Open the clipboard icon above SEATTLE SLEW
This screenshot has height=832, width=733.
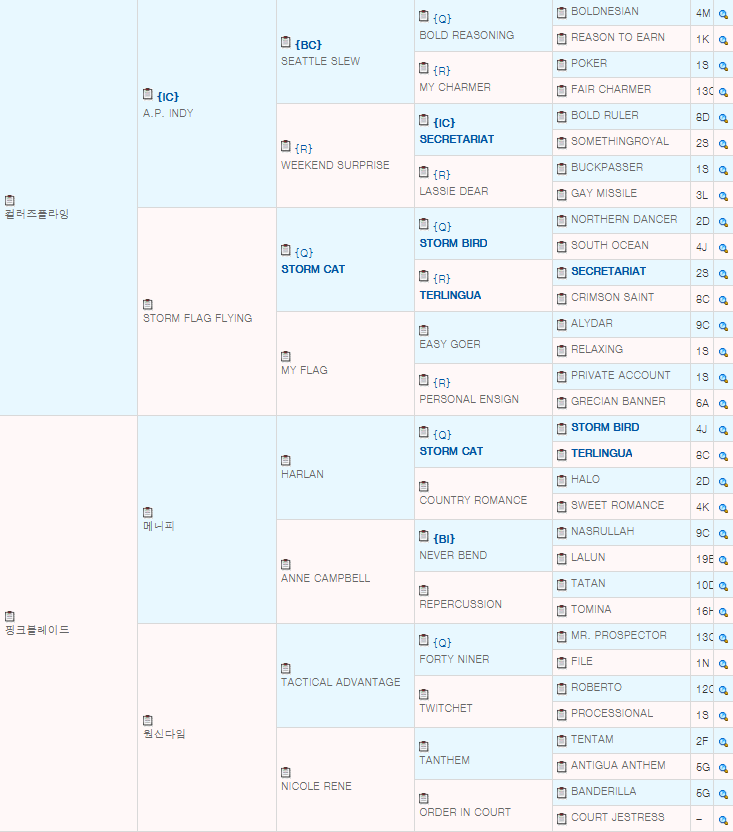click(286, 42)
